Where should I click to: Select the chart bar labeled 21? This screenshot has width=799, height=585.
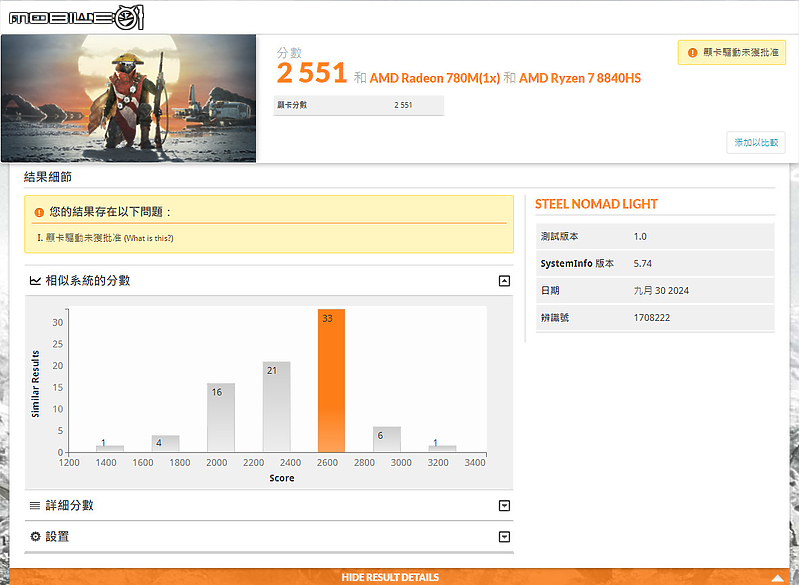(x=276, y=407)
